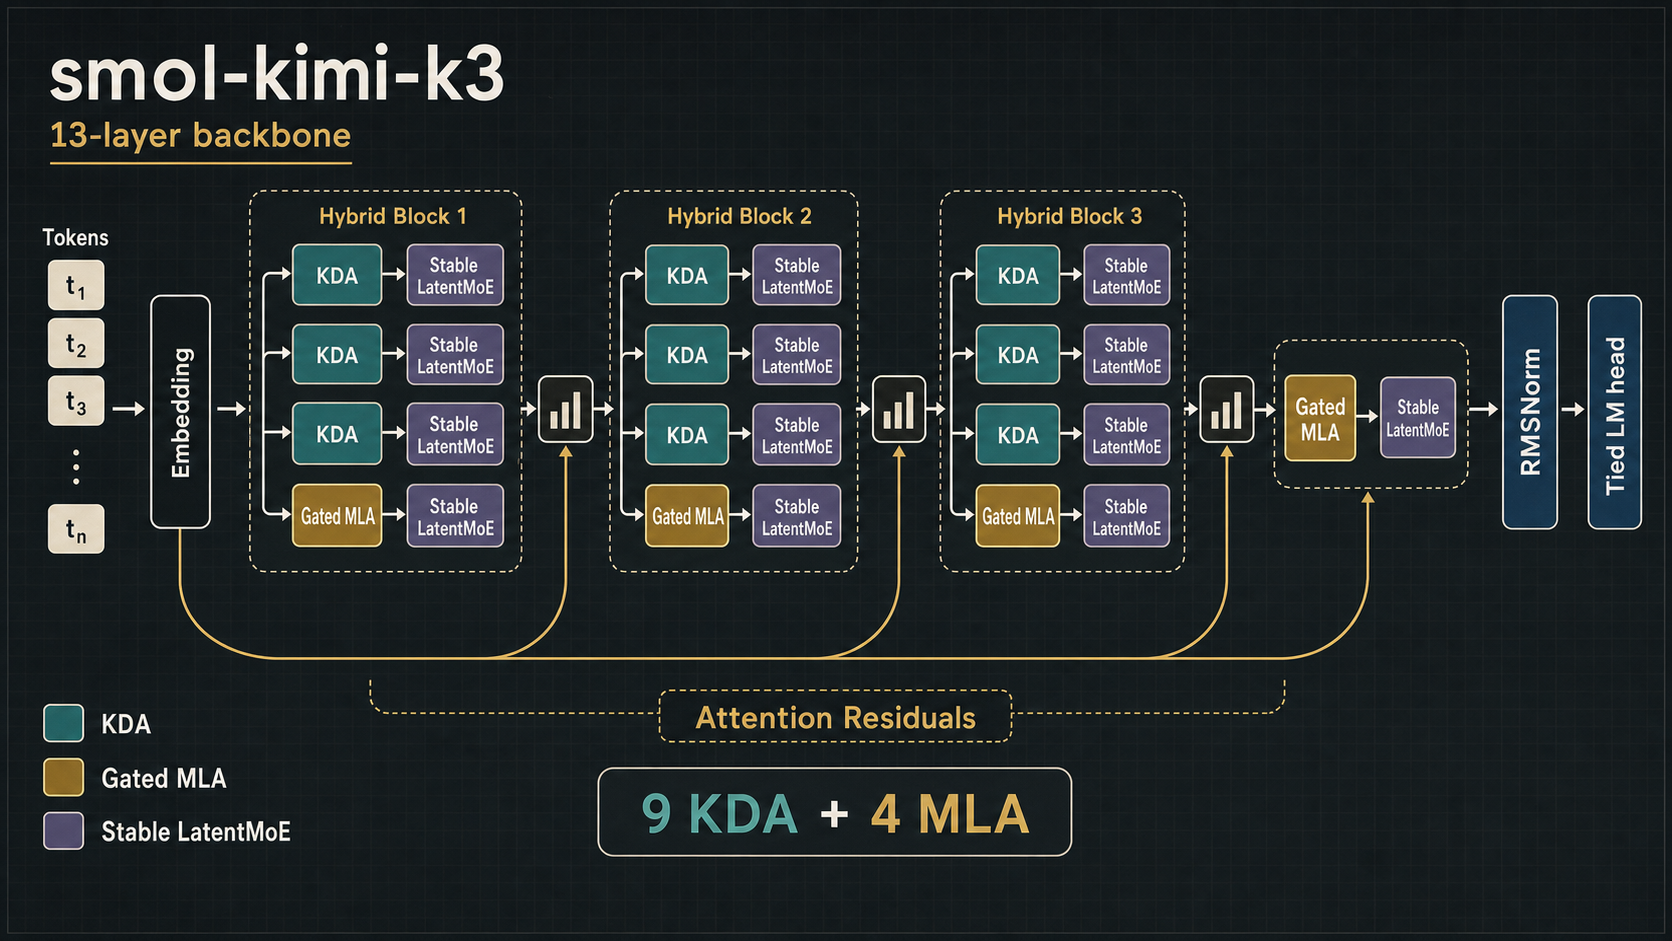Click the Stable LatentMoE beside Block 1's Gated MLA
1672x941 pixels.
pos(455,516)
